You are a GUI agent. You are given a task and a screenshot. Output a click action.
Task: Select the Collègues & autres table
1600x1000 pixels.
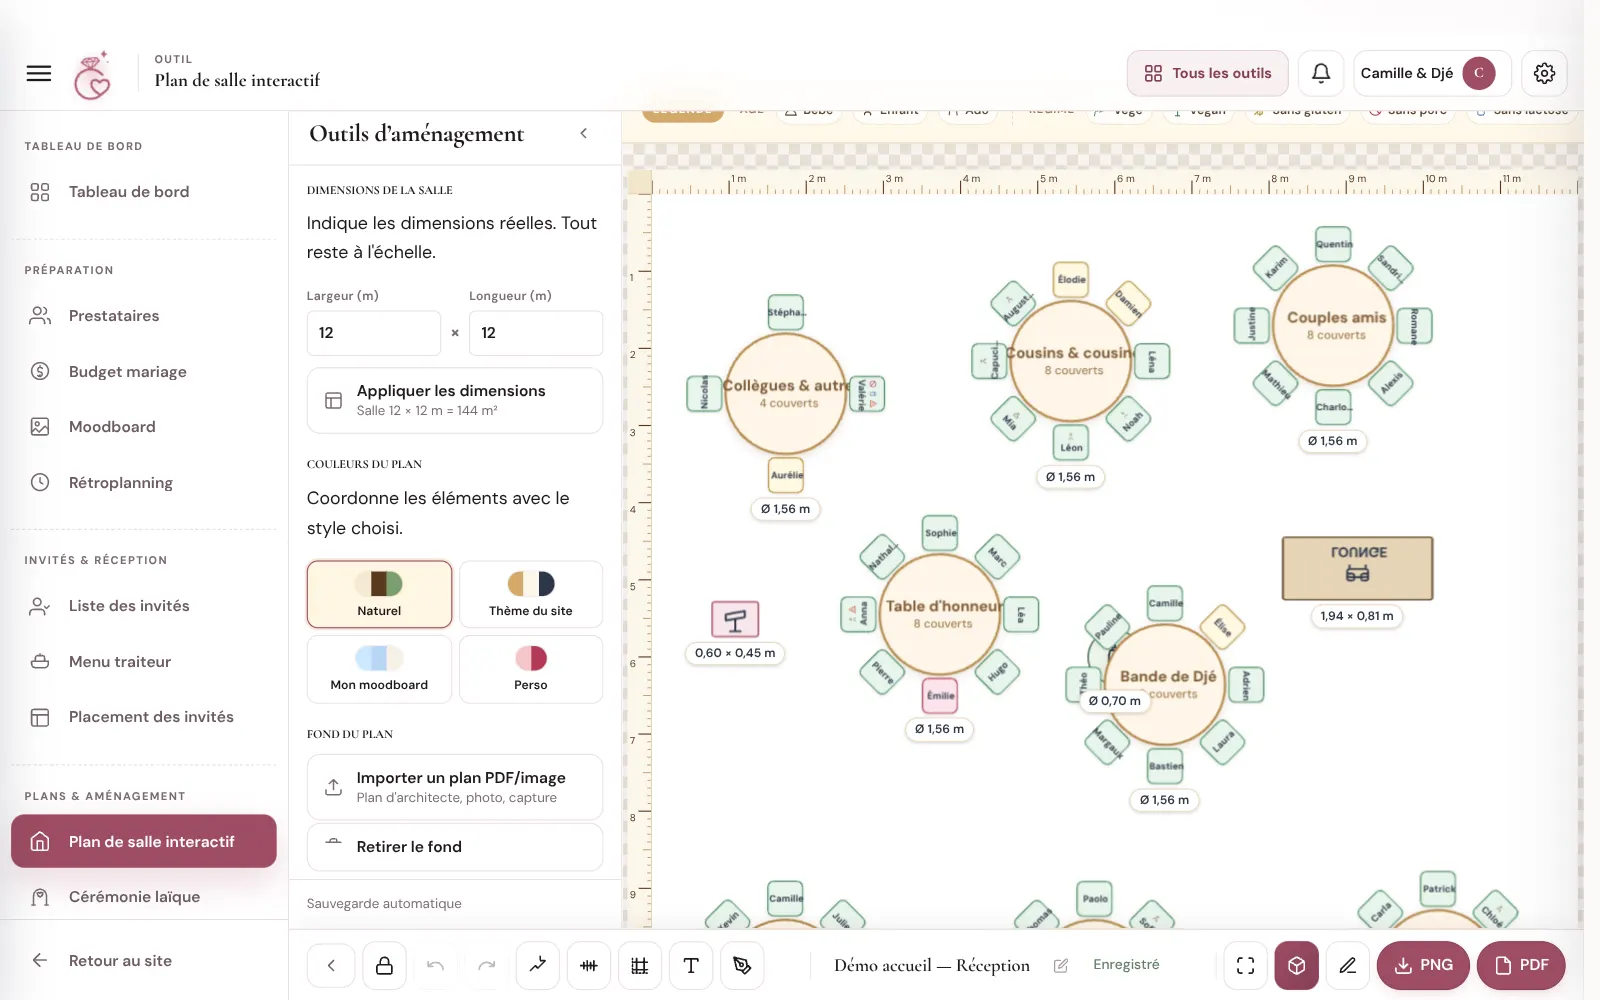coord(786,393)
